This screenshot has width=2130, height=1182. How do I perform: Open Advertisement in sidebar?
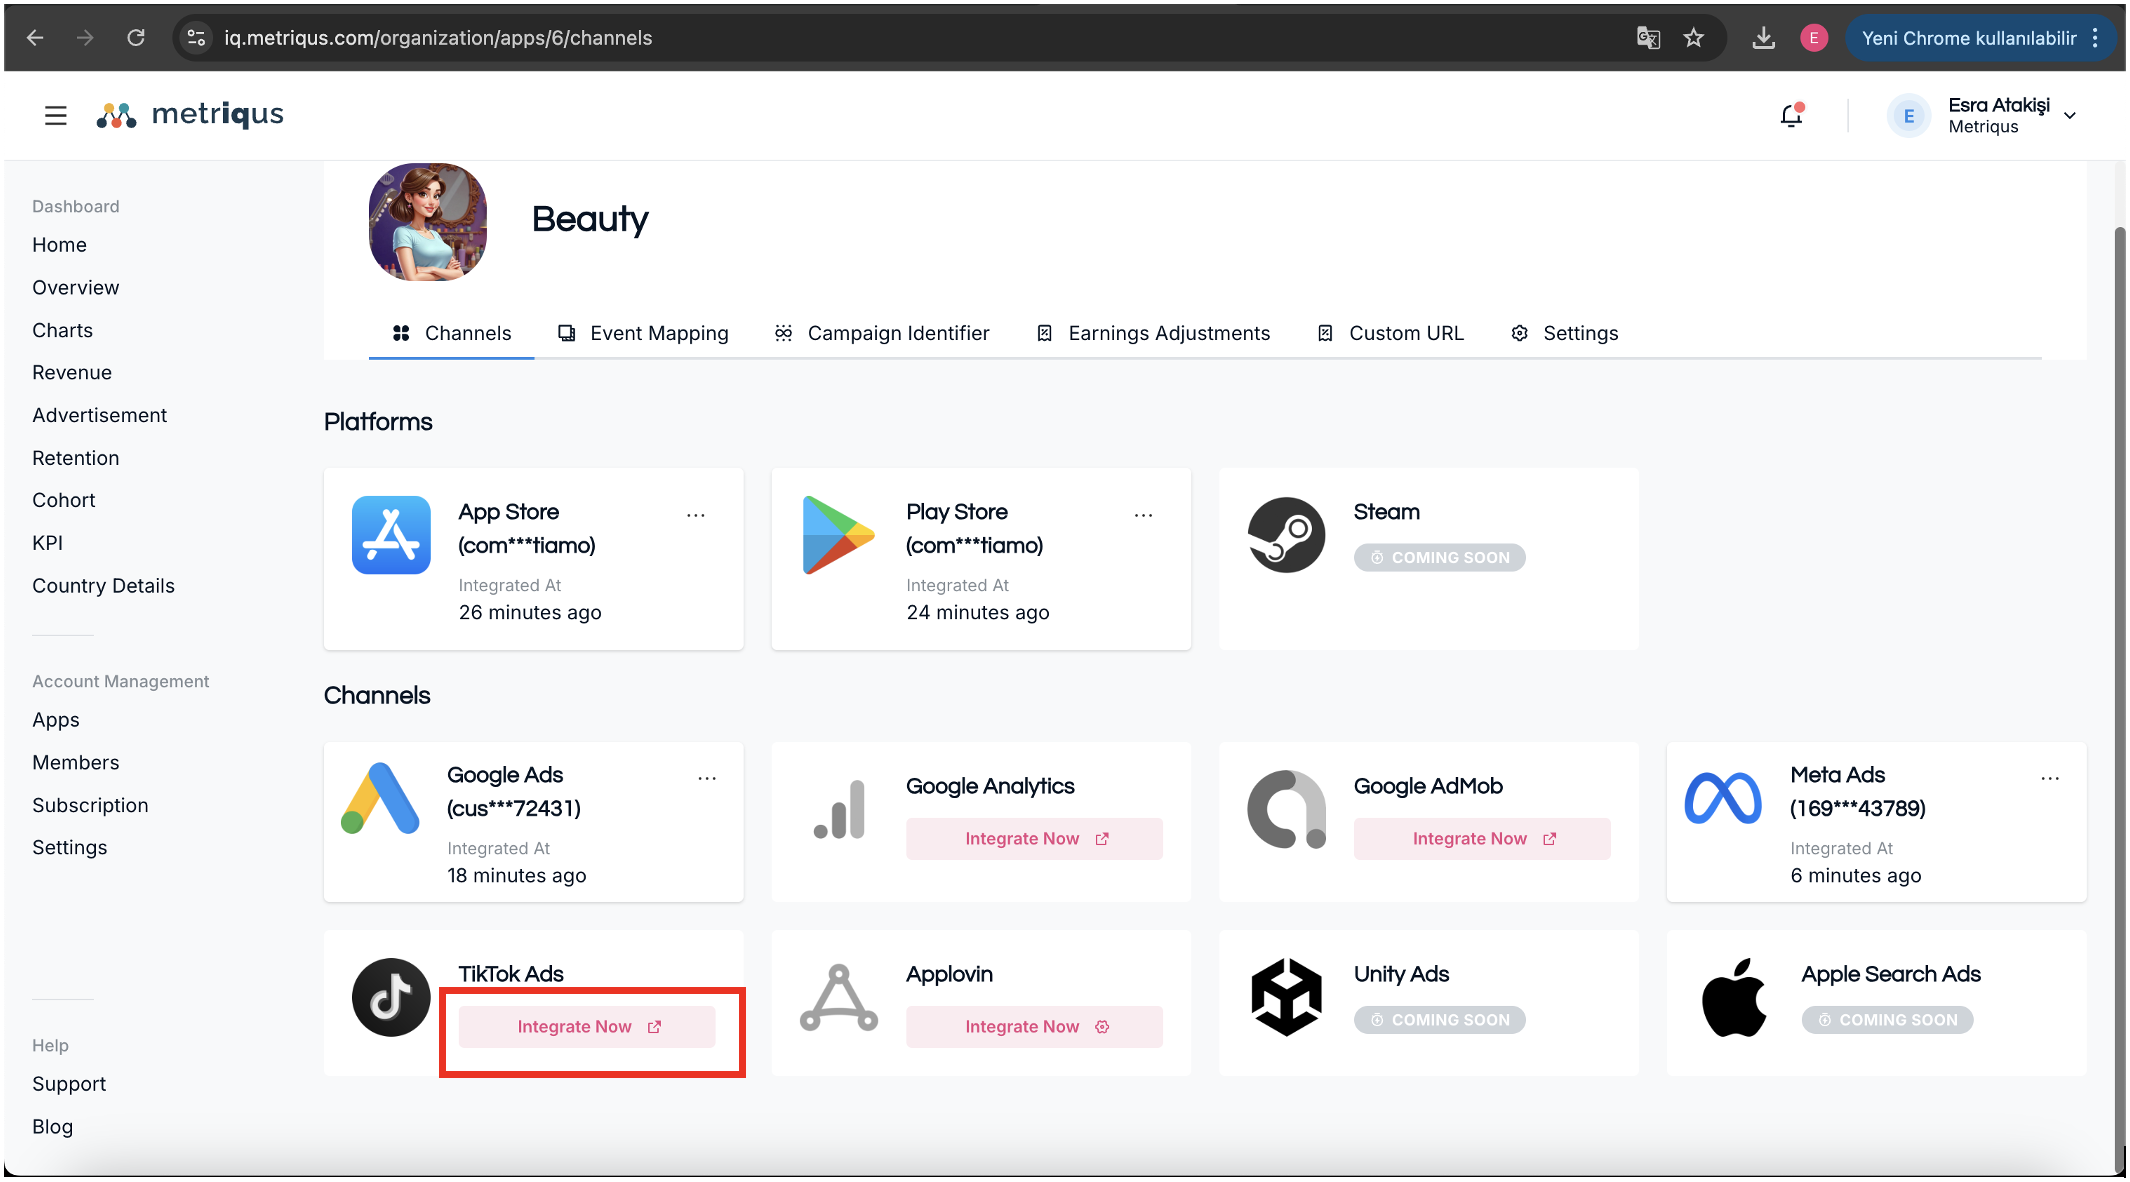[x=99, y=416]
